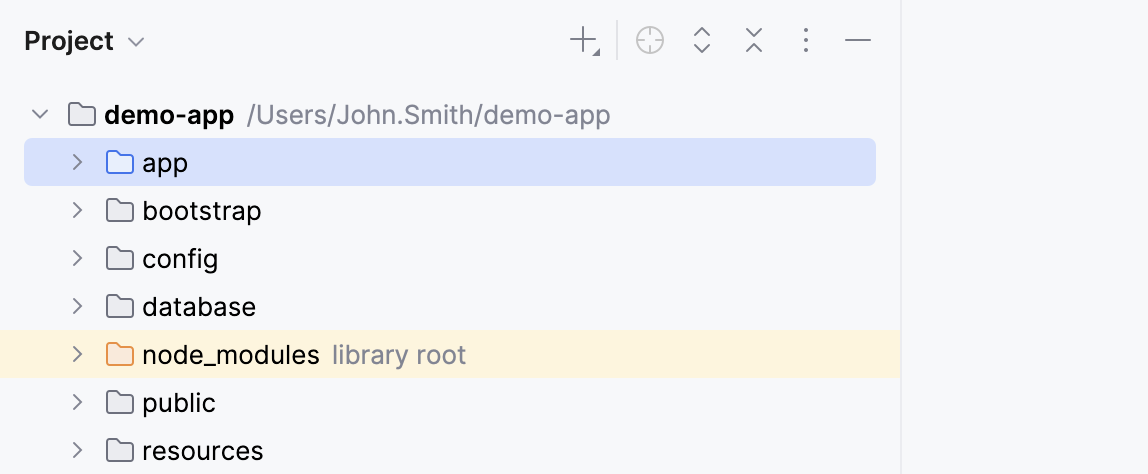Screen dimensions: 1148x474
Task: Expand the config folder arrow
Action: tap(77, 259)
